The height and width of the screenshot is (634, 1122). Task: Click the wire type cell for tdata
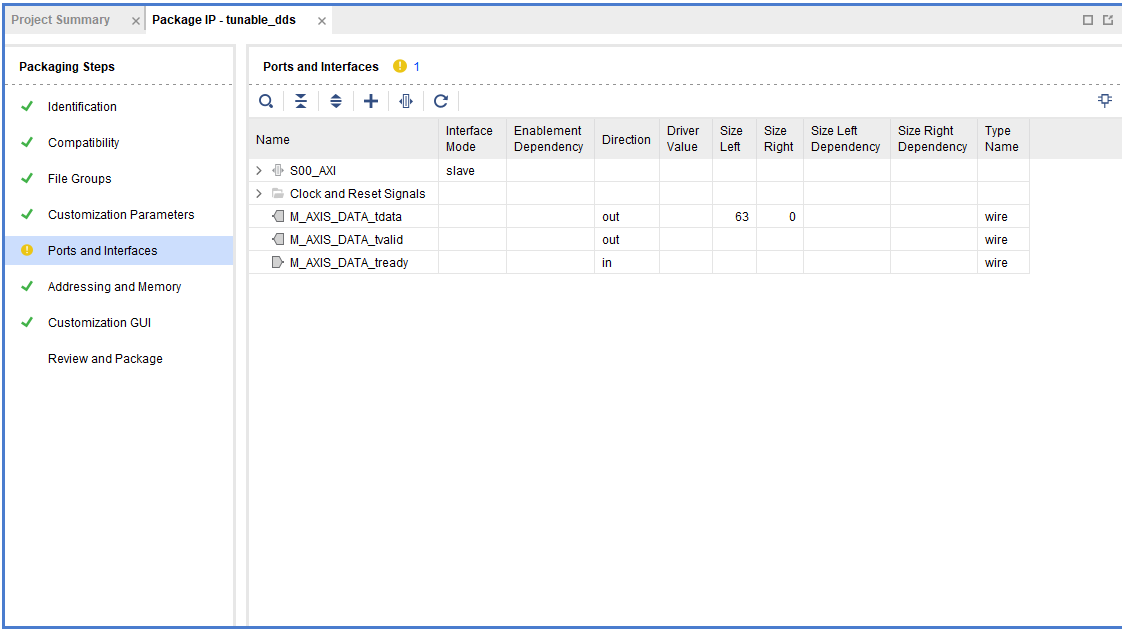click(x=1003, y=217)
